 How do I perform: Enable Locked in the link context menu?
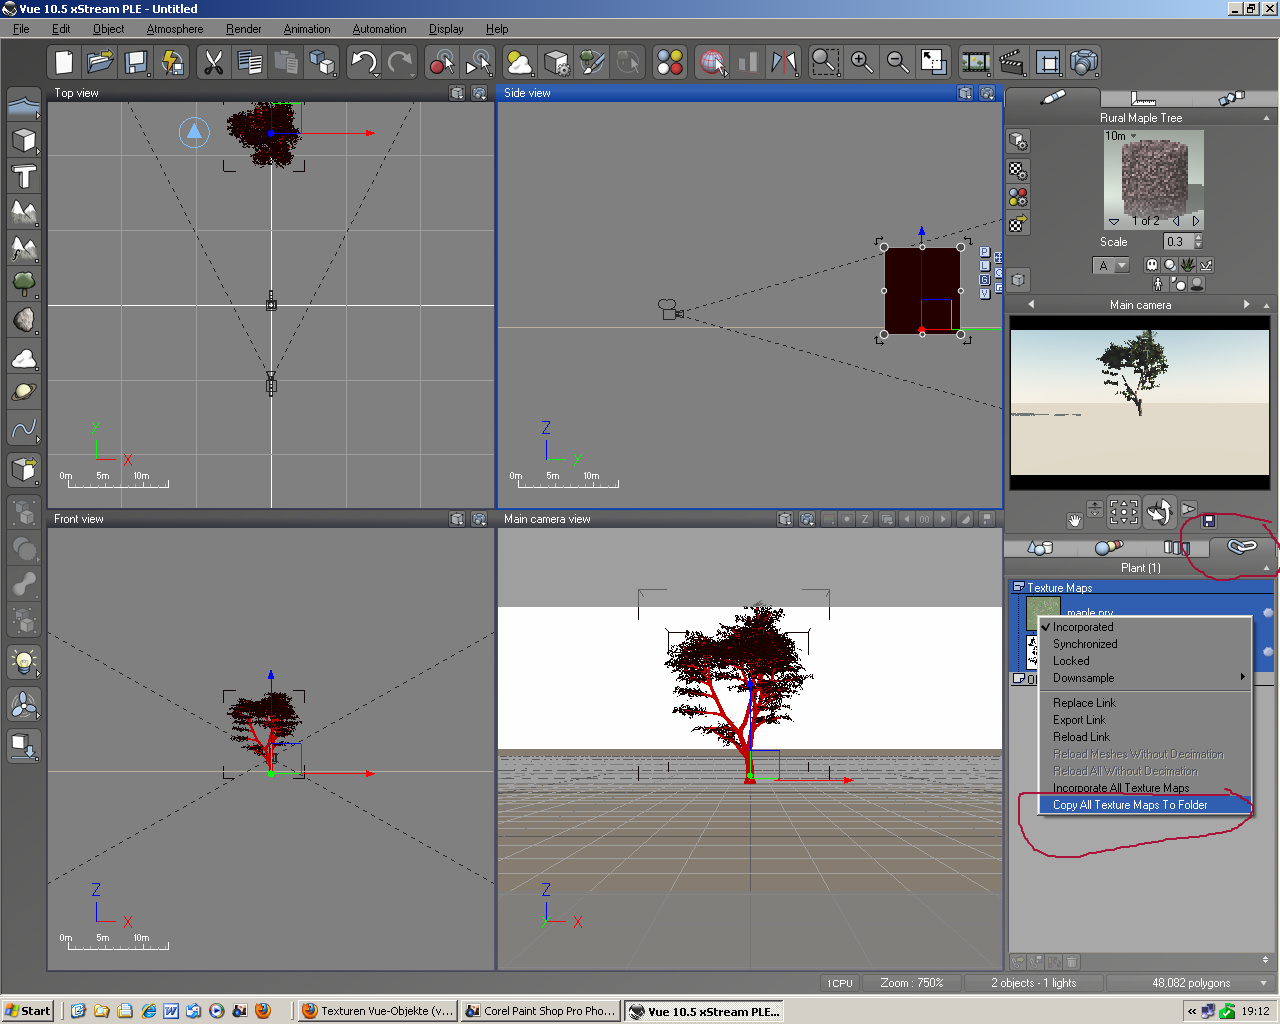[1071, 661]
